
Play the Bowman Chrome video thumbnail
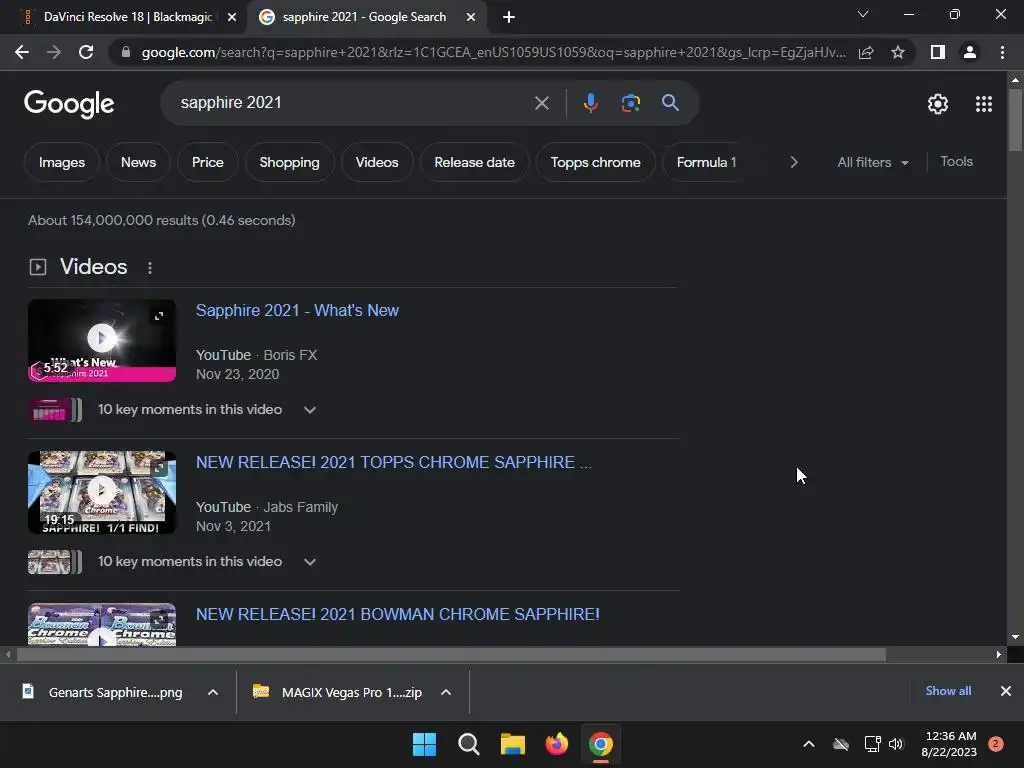tap(102, 624)
